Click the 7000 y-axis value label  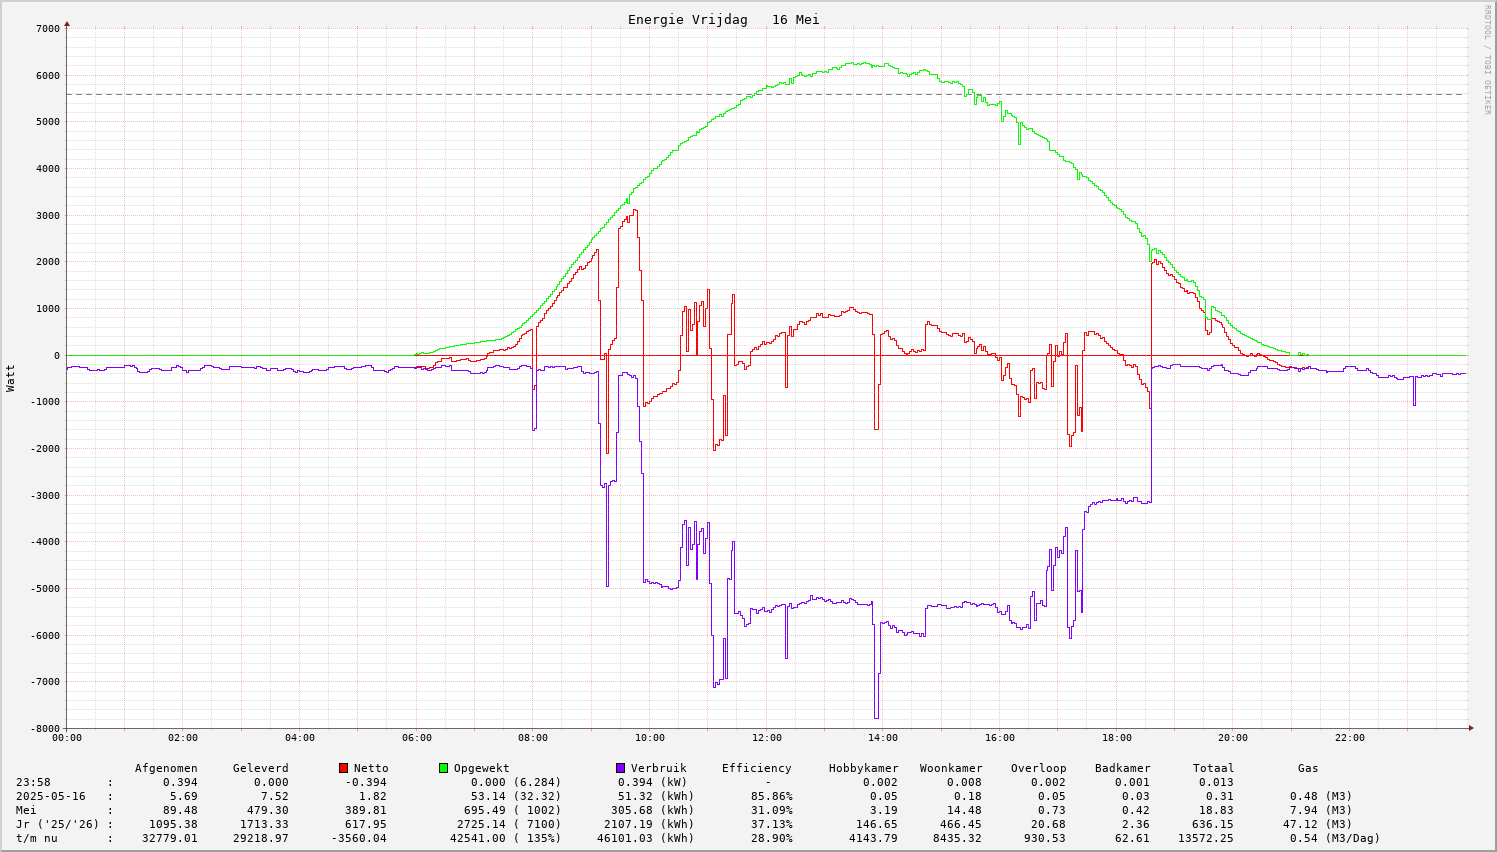click(x=48, y=28)
